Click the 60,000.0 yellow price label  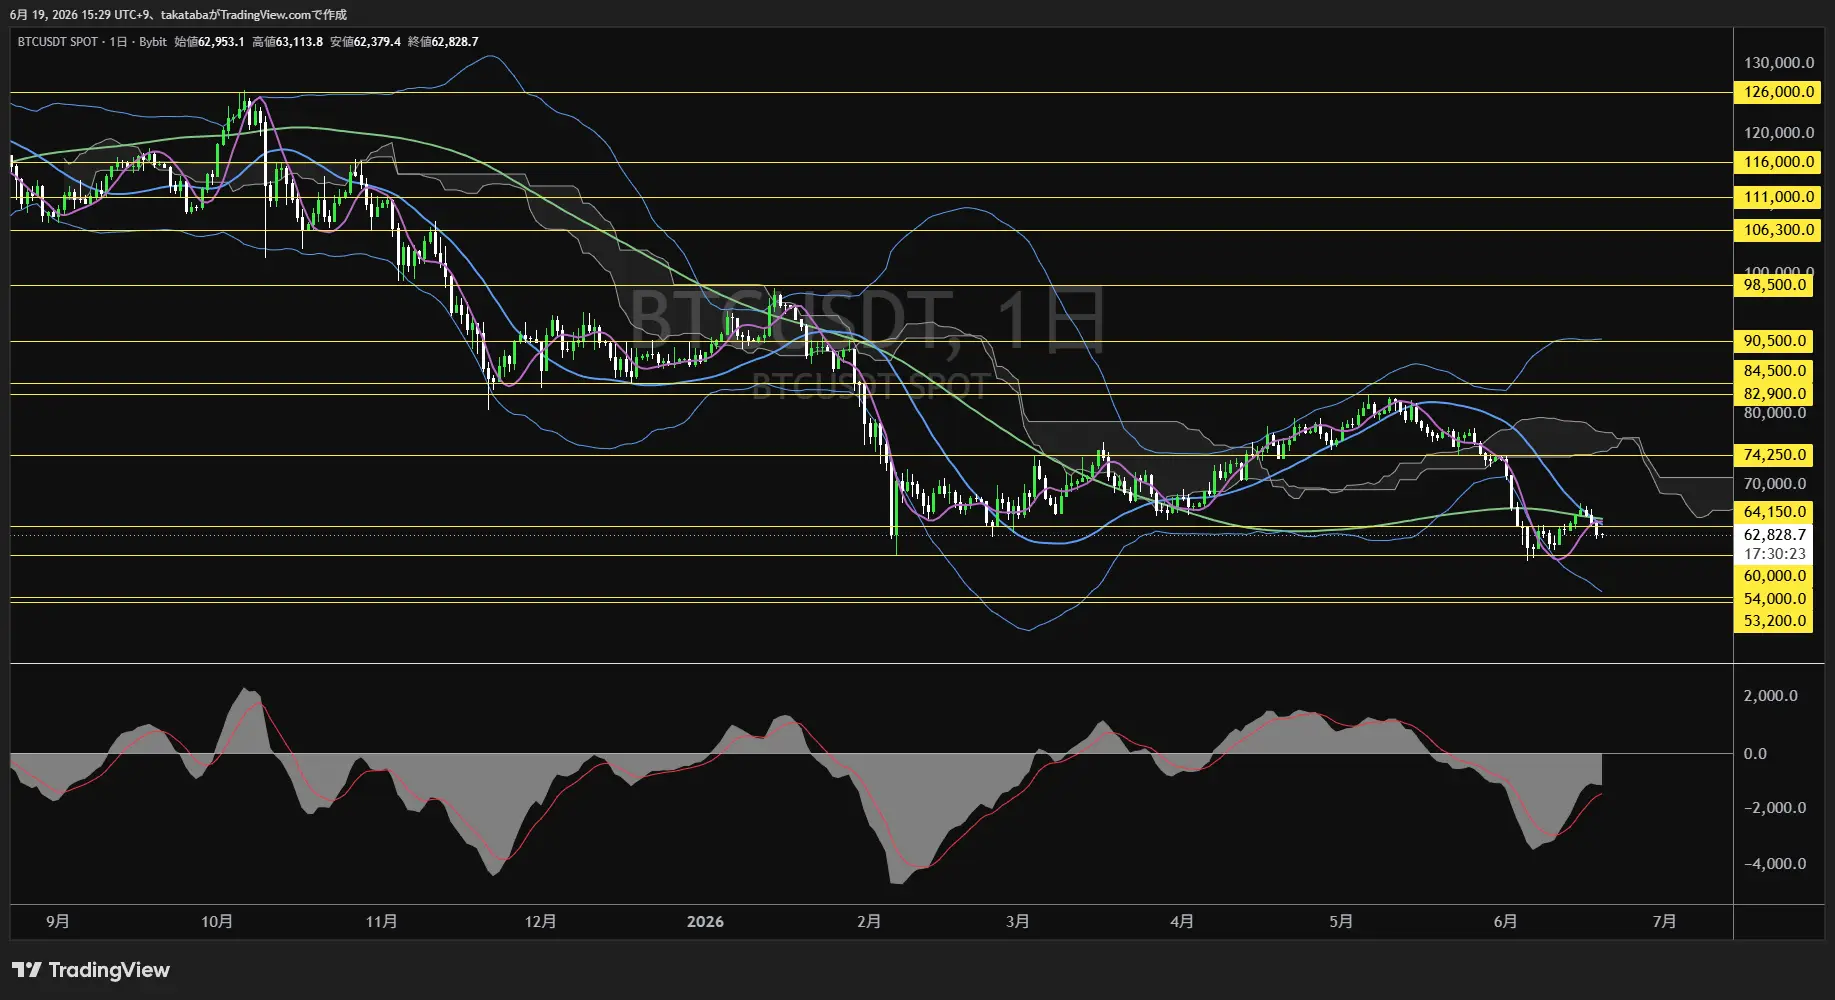pyautogui.click(x=1775, y=576)
